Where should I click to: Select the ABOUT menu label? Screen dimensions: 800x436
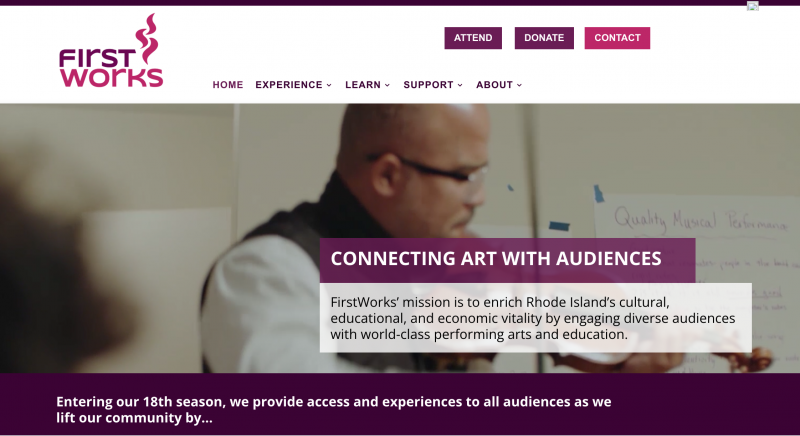coord(494,85)
